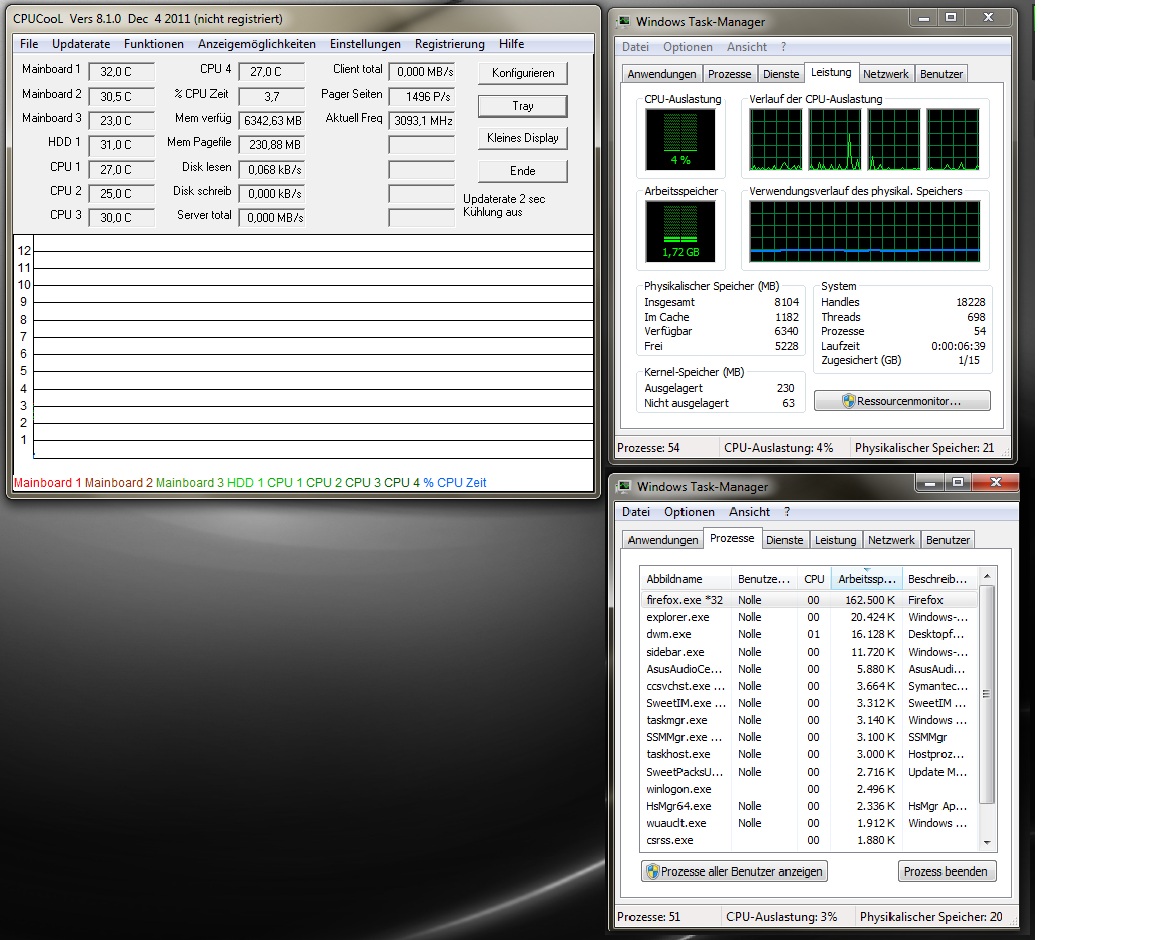The image size is (1152, 940).
Task: Select the csrss.exe process row
Action: click(809, 840)
